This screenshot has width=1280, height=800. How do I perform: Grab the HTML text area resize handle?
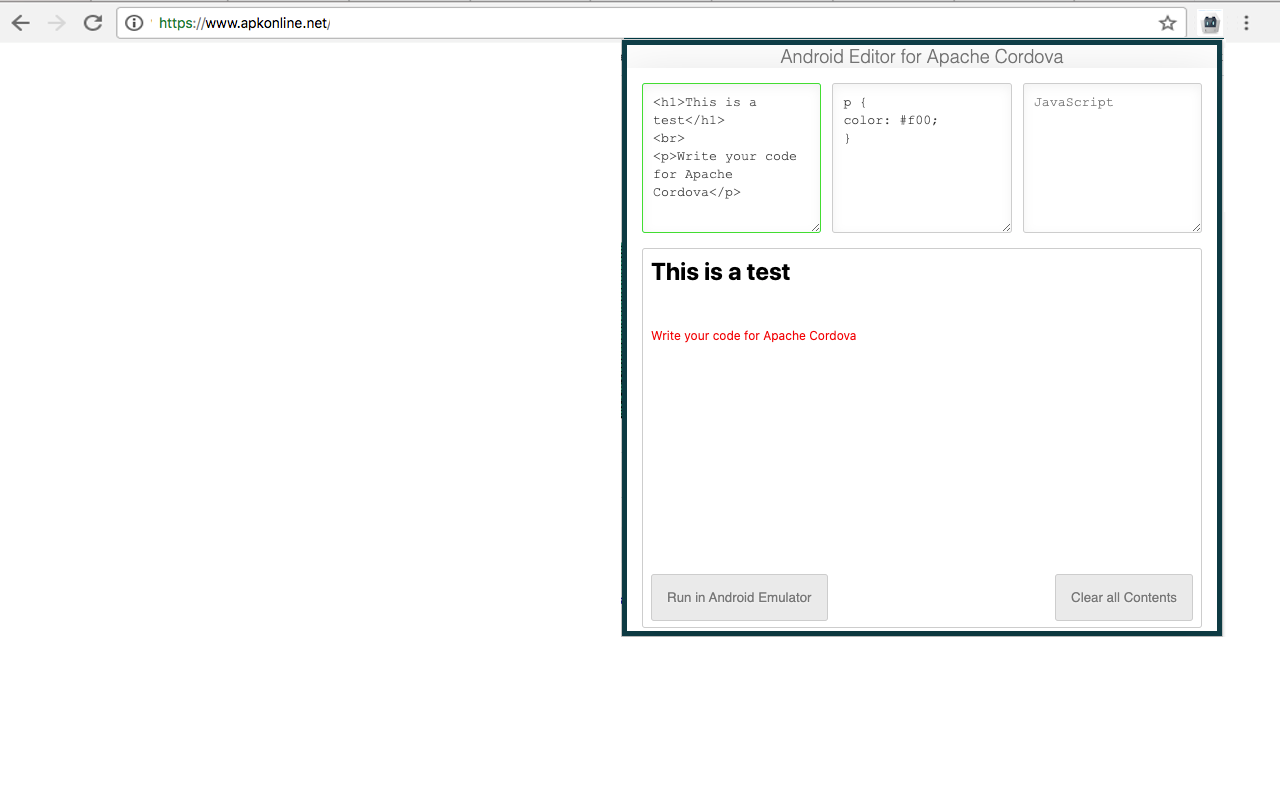pos(815,227)
